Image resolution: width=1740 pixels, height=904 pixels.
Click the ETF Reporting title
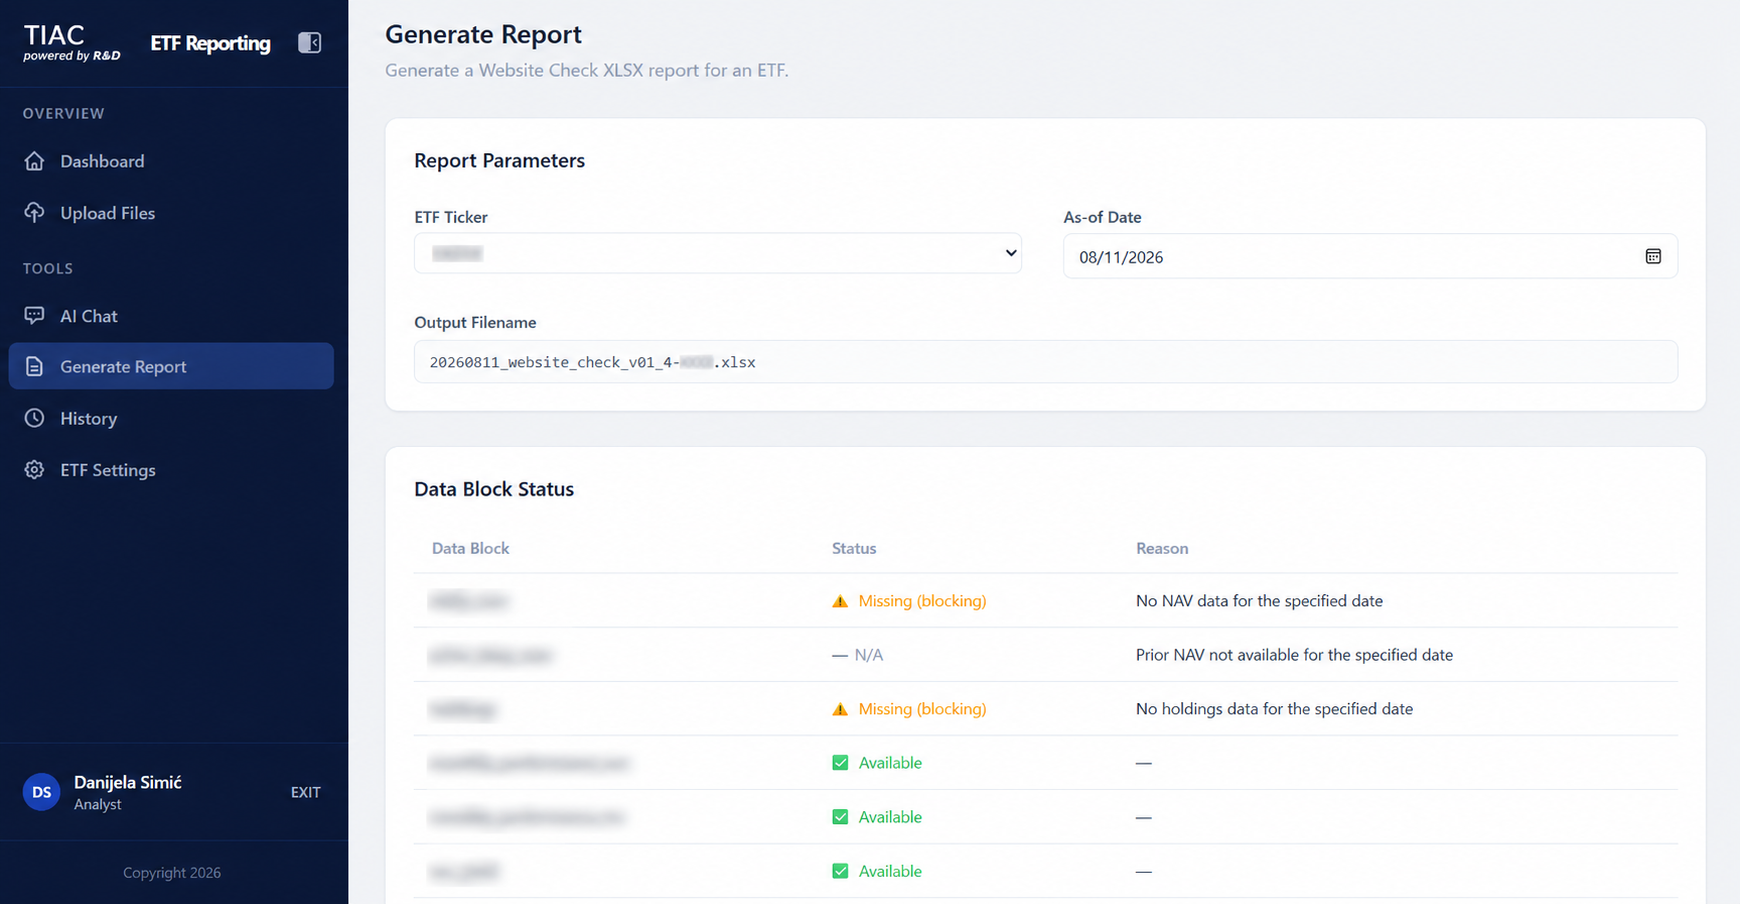[x=210, y=43]
